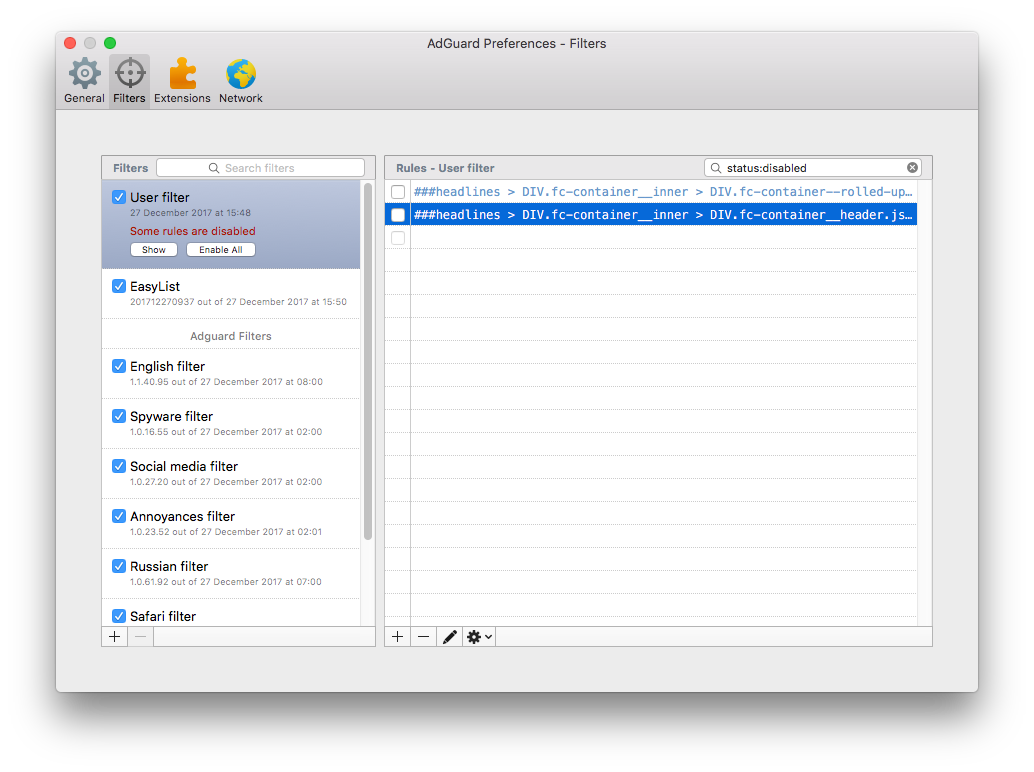Click the Adguard Filters section header
The height and width of the screenshot is (772, 1034).
231,336
